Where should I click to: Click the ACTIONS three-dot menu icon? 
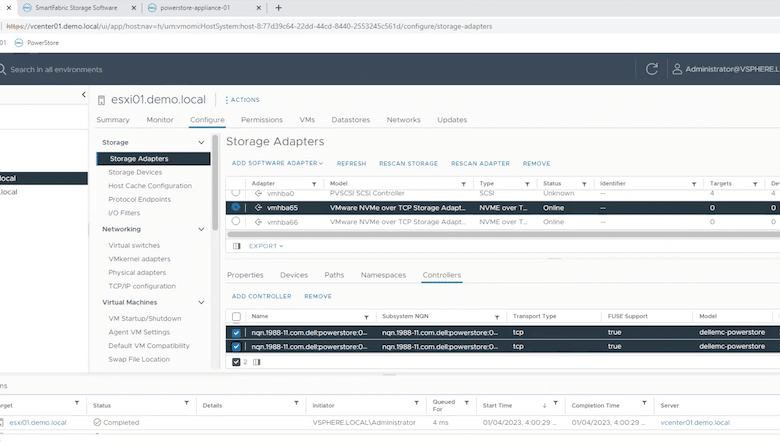pos(226,100)
